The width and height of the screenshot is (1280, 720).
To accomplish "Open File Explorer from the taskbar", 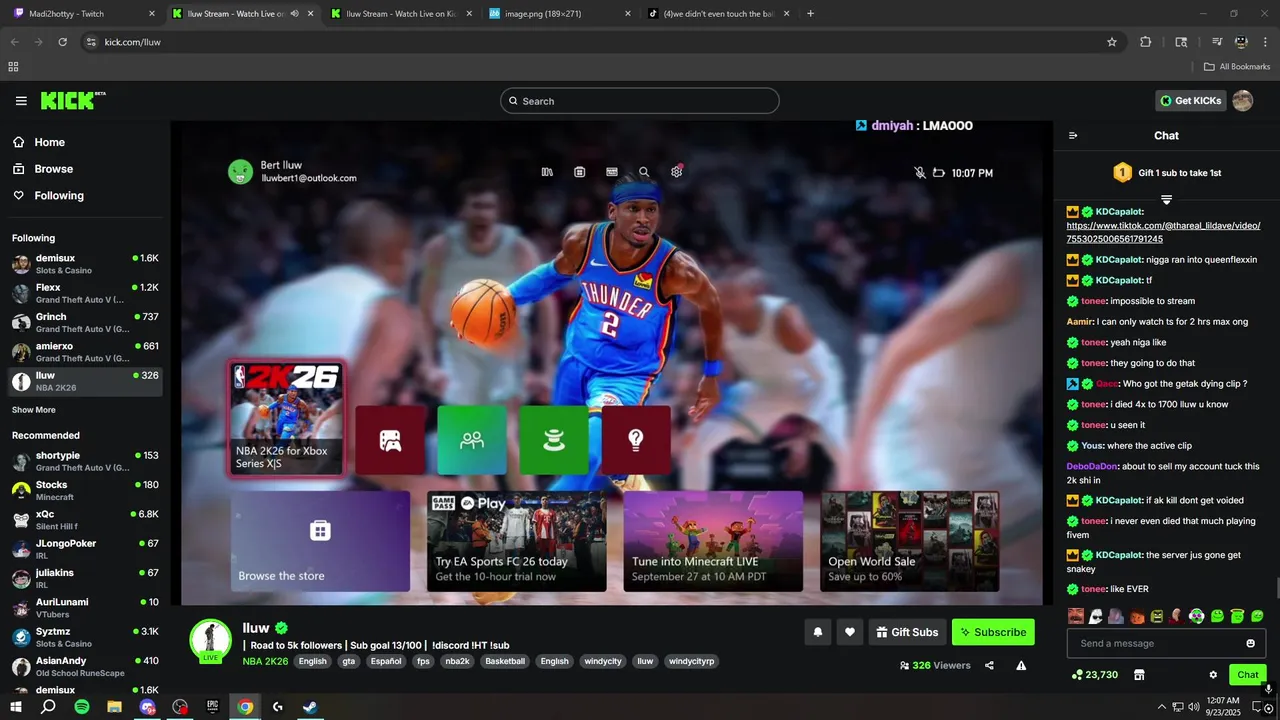I will [x=115, y=707].
